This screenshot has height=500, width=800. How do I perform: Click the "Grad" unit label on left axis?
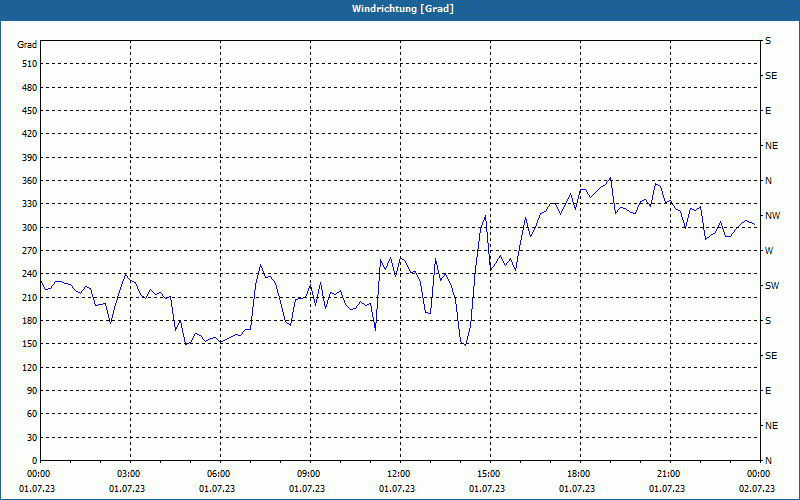pyautogui.click(x=27, y=45)
